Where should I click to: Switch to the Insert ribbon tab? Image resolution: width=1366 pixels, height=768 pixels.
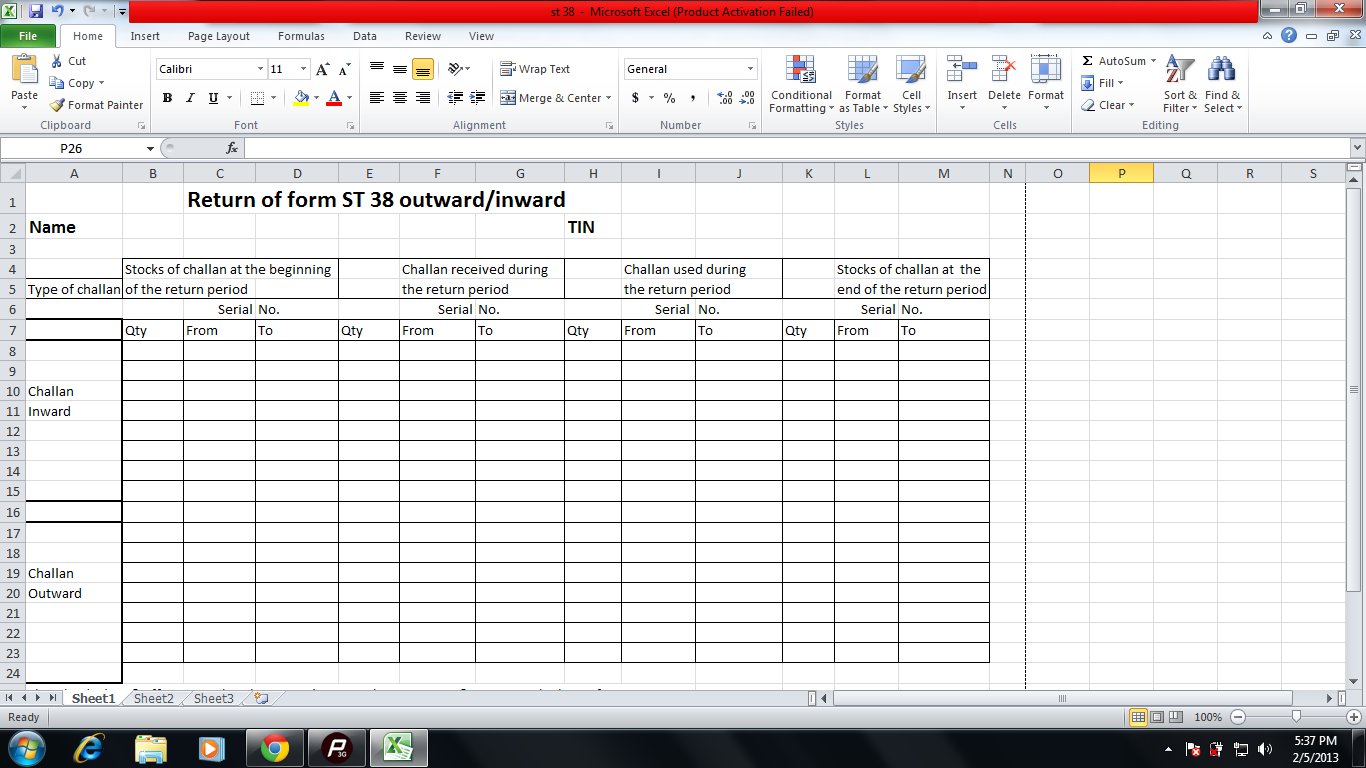[145, 36]
